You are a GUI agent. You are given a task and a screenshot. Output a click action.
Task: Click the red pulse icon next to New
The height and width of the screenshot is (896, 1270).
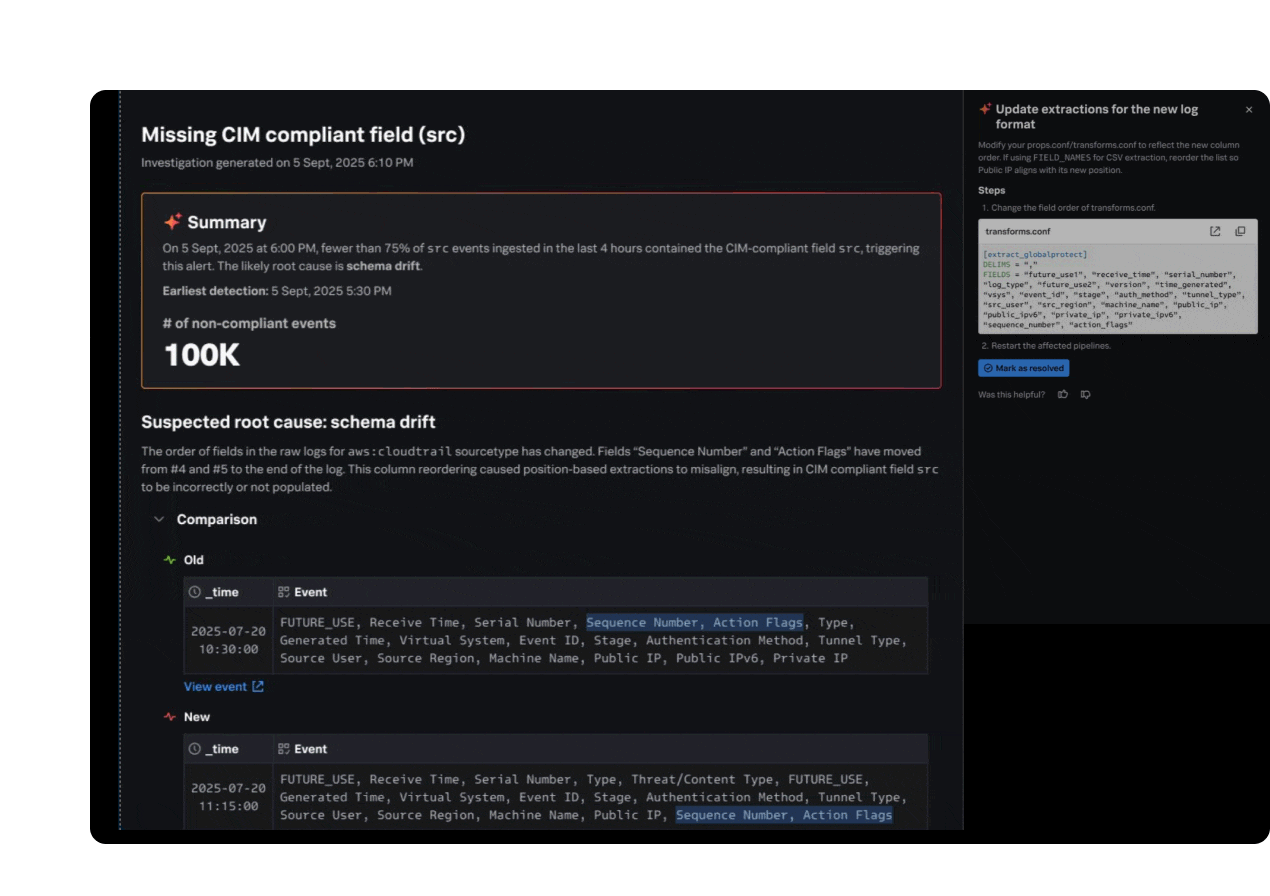click(x=170, y=717)
